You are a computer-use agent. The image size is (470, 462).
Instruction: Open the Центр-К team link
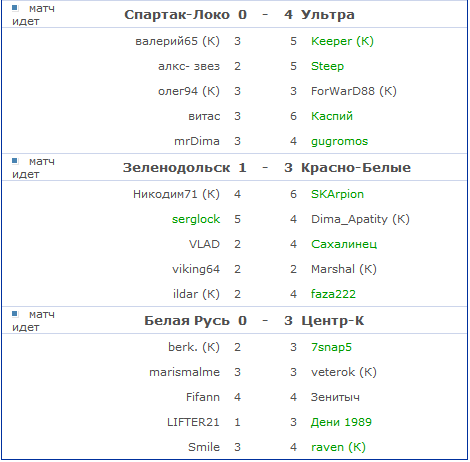click(x=332, y=321)
